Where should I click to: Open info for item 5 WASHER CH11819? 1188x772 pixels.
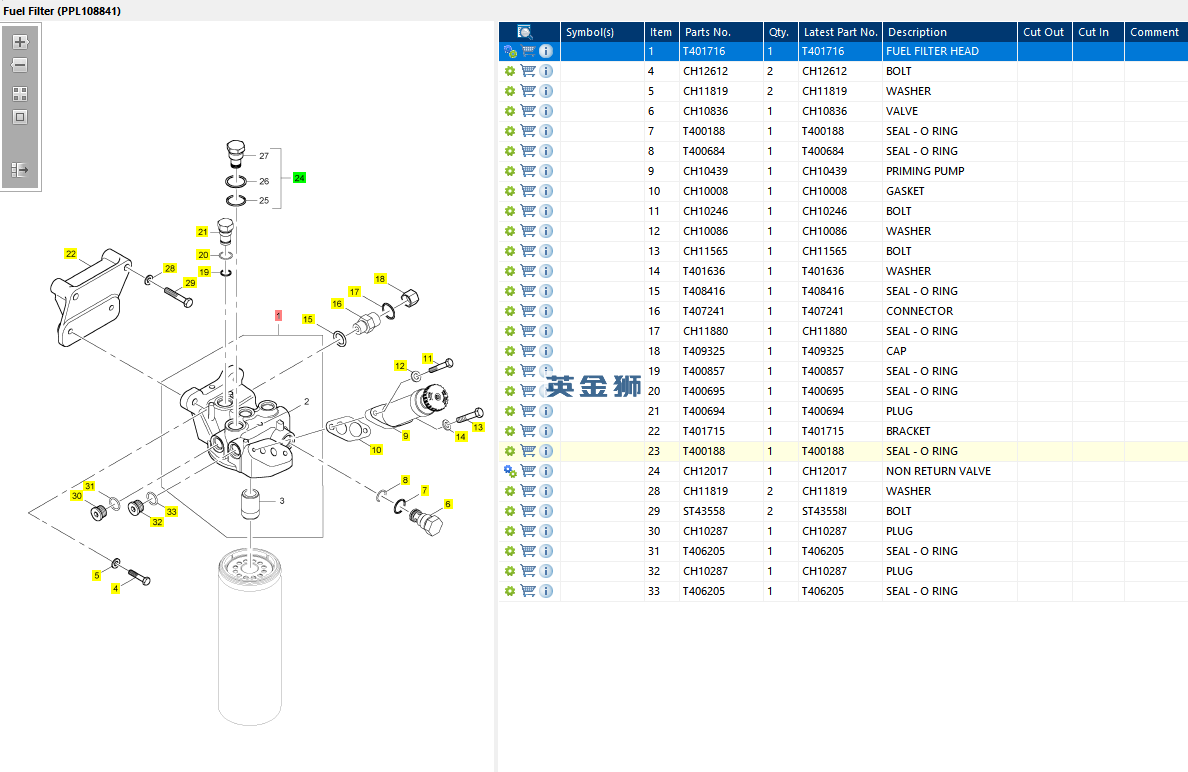coord(546,91)
